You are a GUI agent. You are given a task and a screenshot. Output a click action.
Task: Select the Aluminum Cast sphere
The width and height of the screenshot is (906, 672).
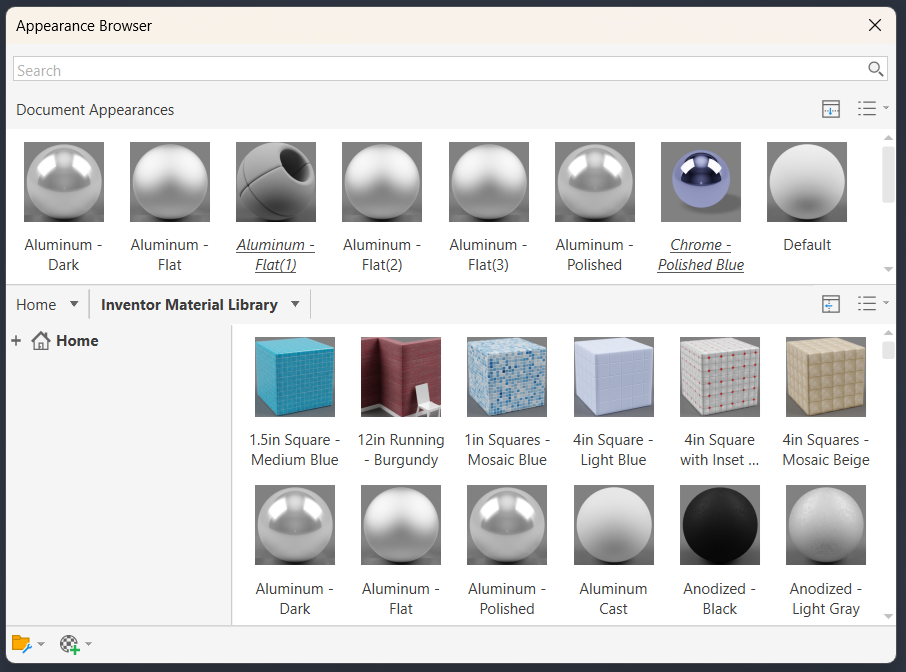coord(614,525)
